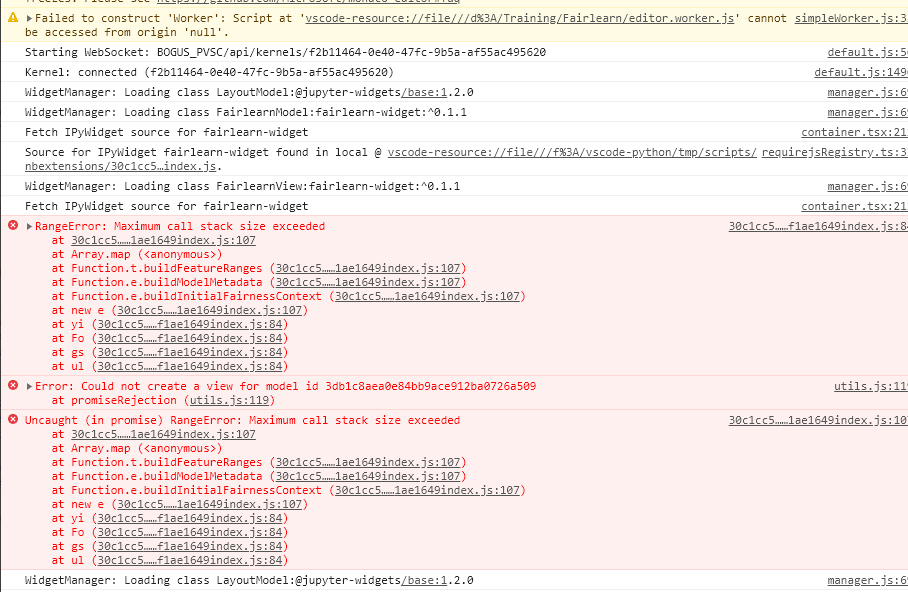Open buildInitialFairnessContext link in first RangeError
The width and height of the screenshot is (908, 592).
pos(427,296)
